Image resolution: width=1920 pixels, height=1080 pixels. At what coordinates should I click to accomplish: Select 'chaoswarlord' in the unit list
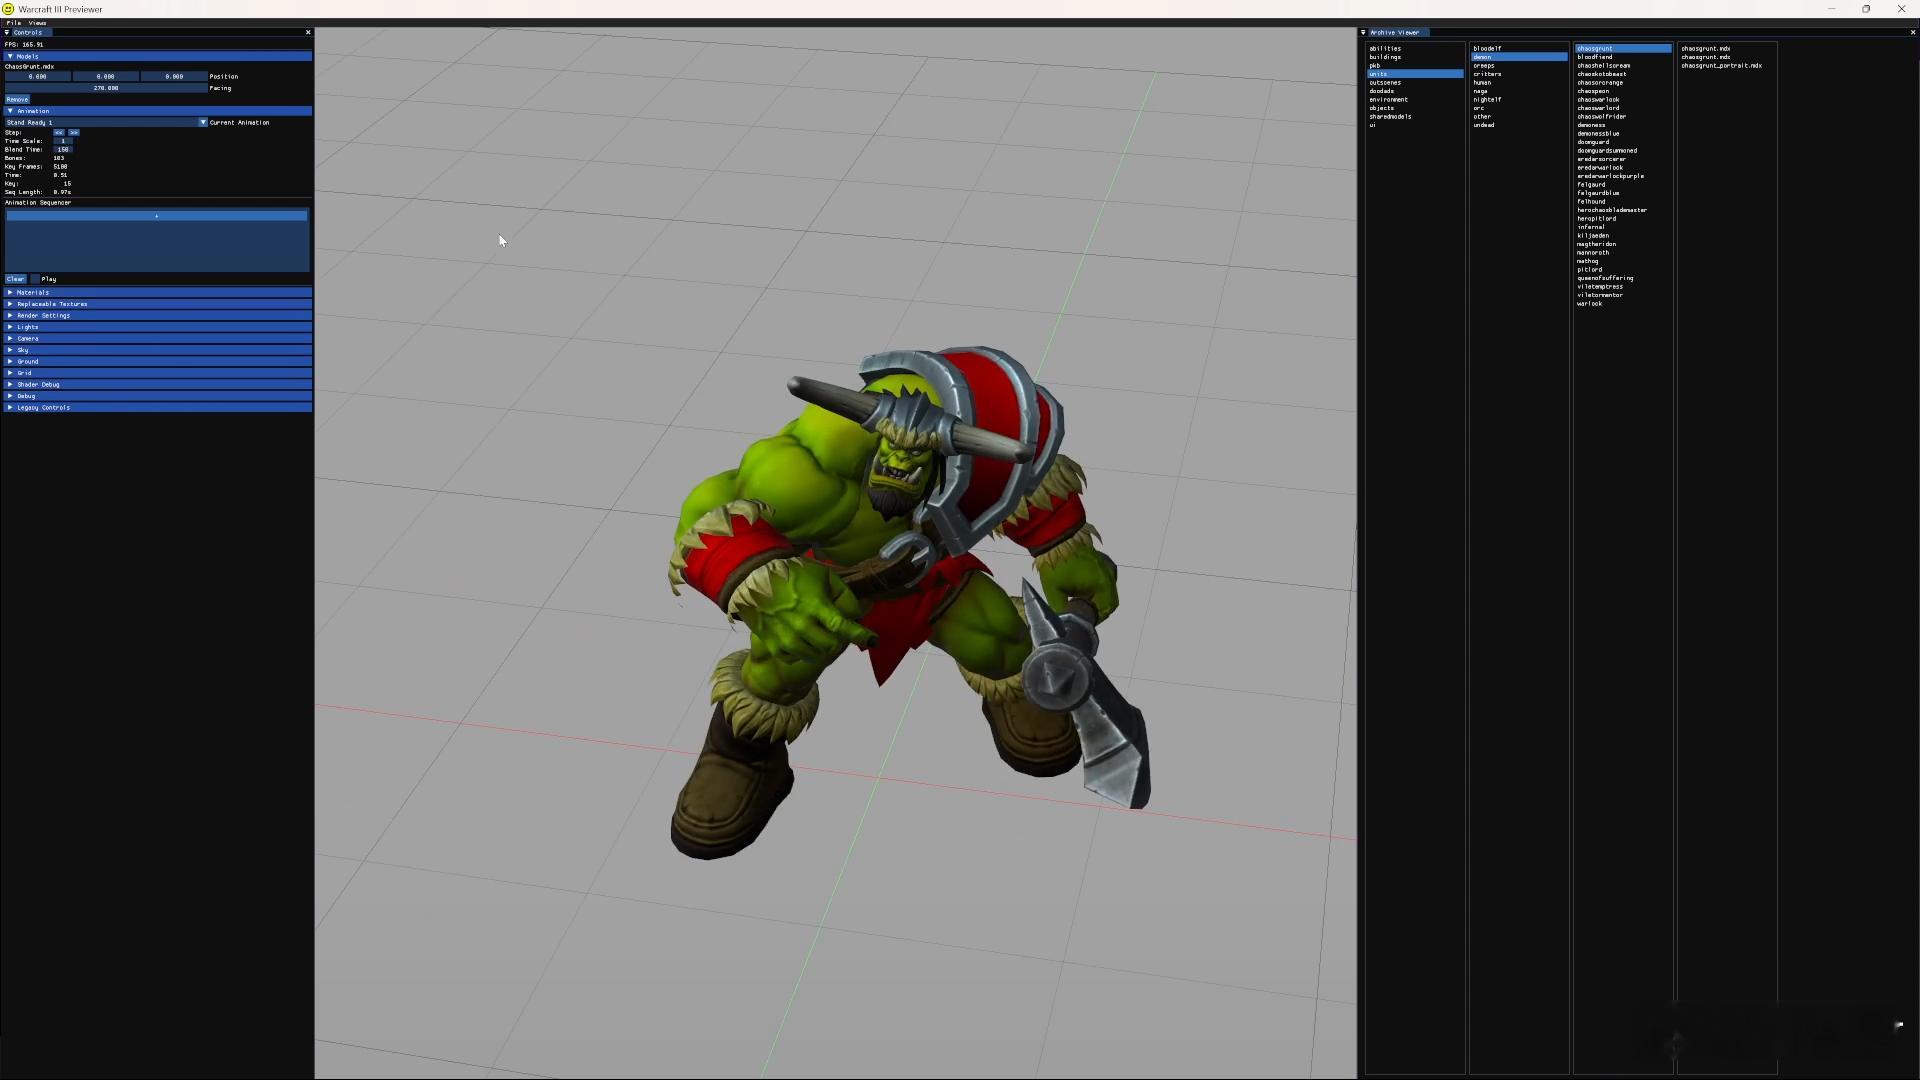(1598, 108)
